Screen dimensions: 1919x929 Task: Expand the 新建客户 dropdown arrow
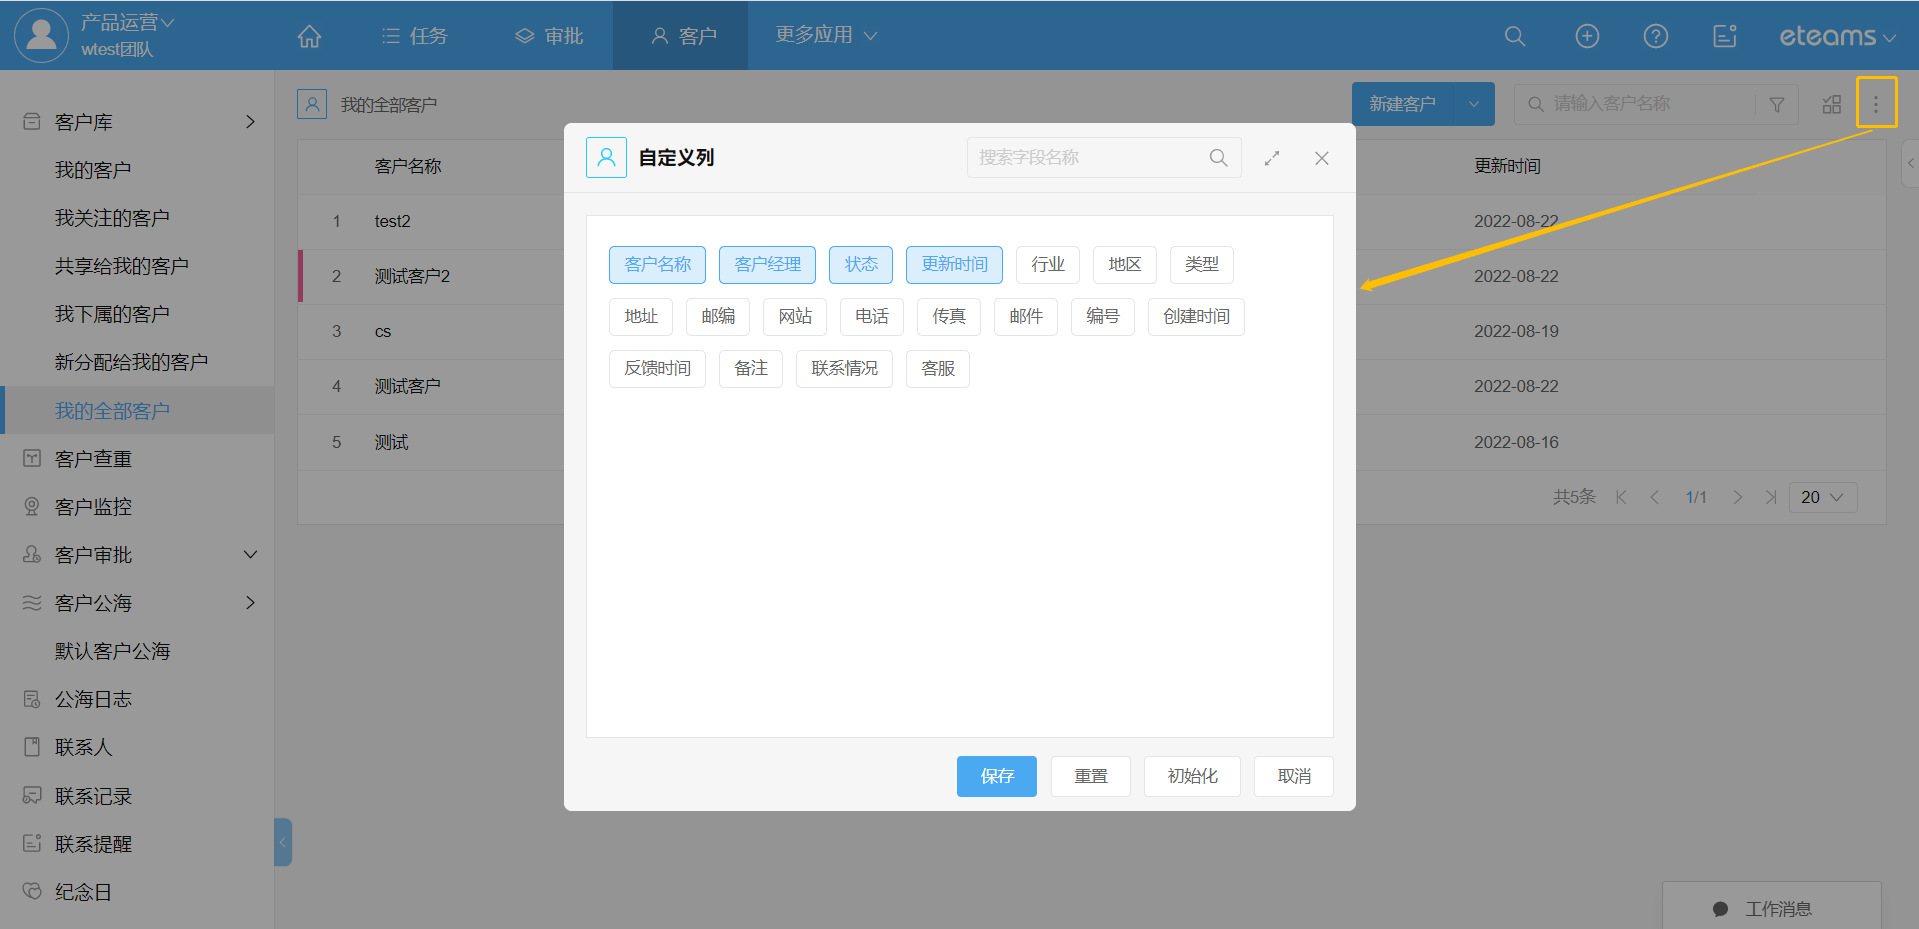coord(1473,104)
